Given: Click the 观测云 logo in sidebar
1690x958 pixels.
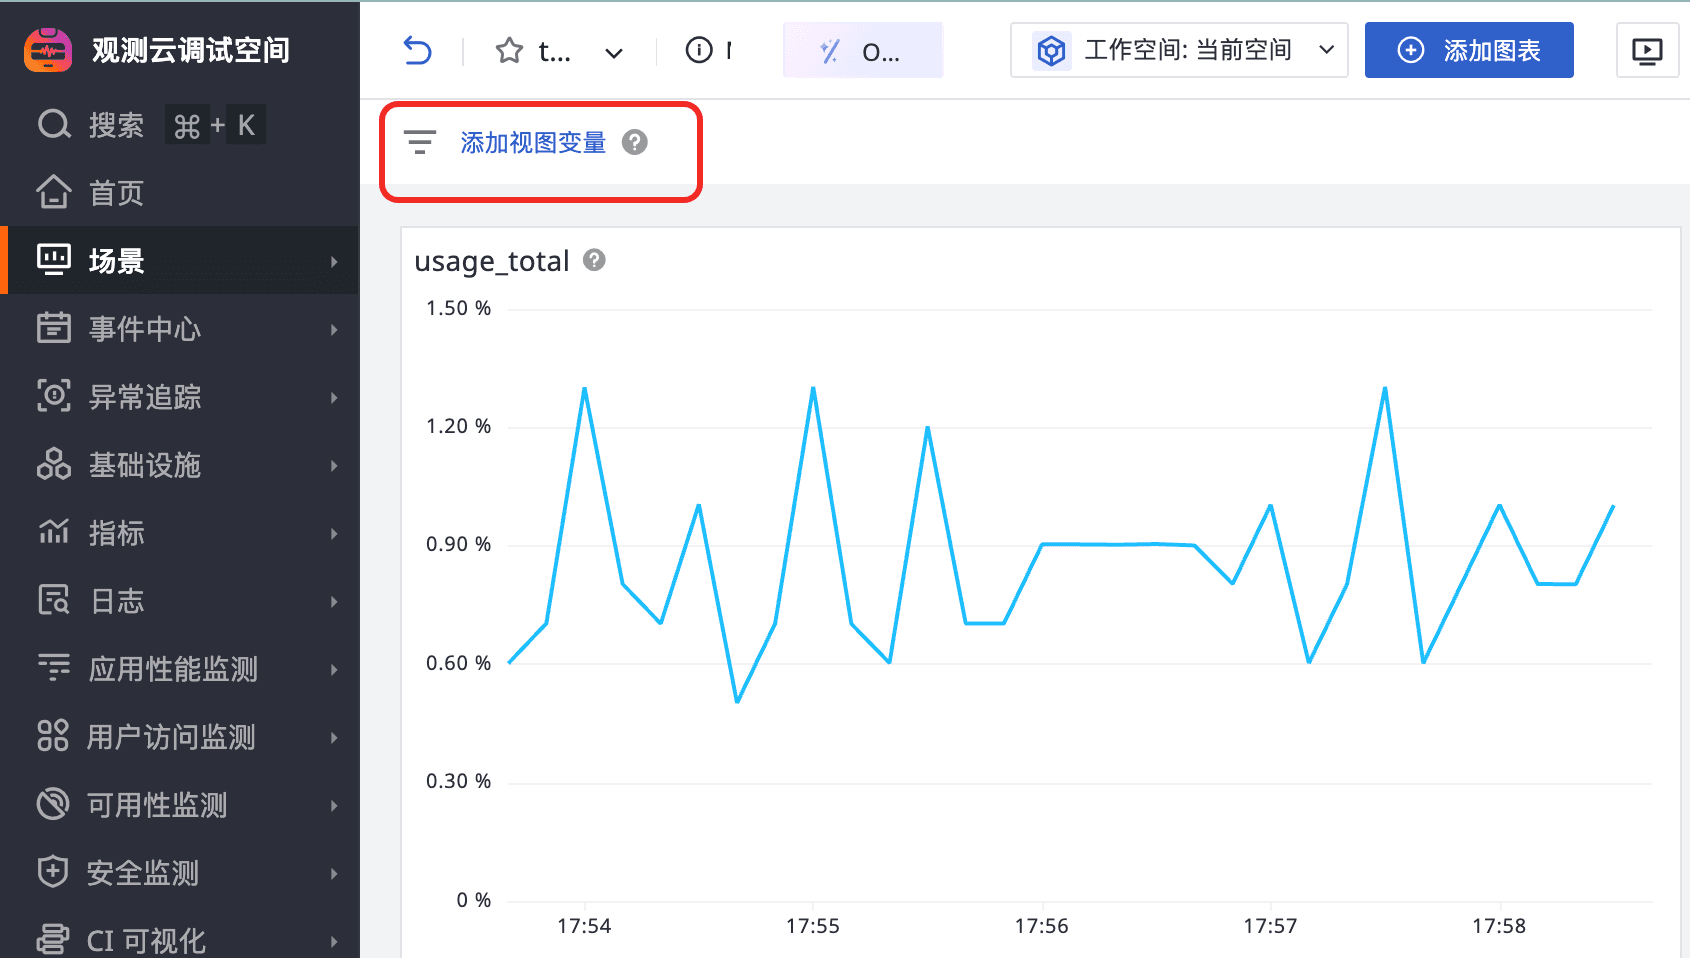Looking at the screenshot, I should click(48, 50).
